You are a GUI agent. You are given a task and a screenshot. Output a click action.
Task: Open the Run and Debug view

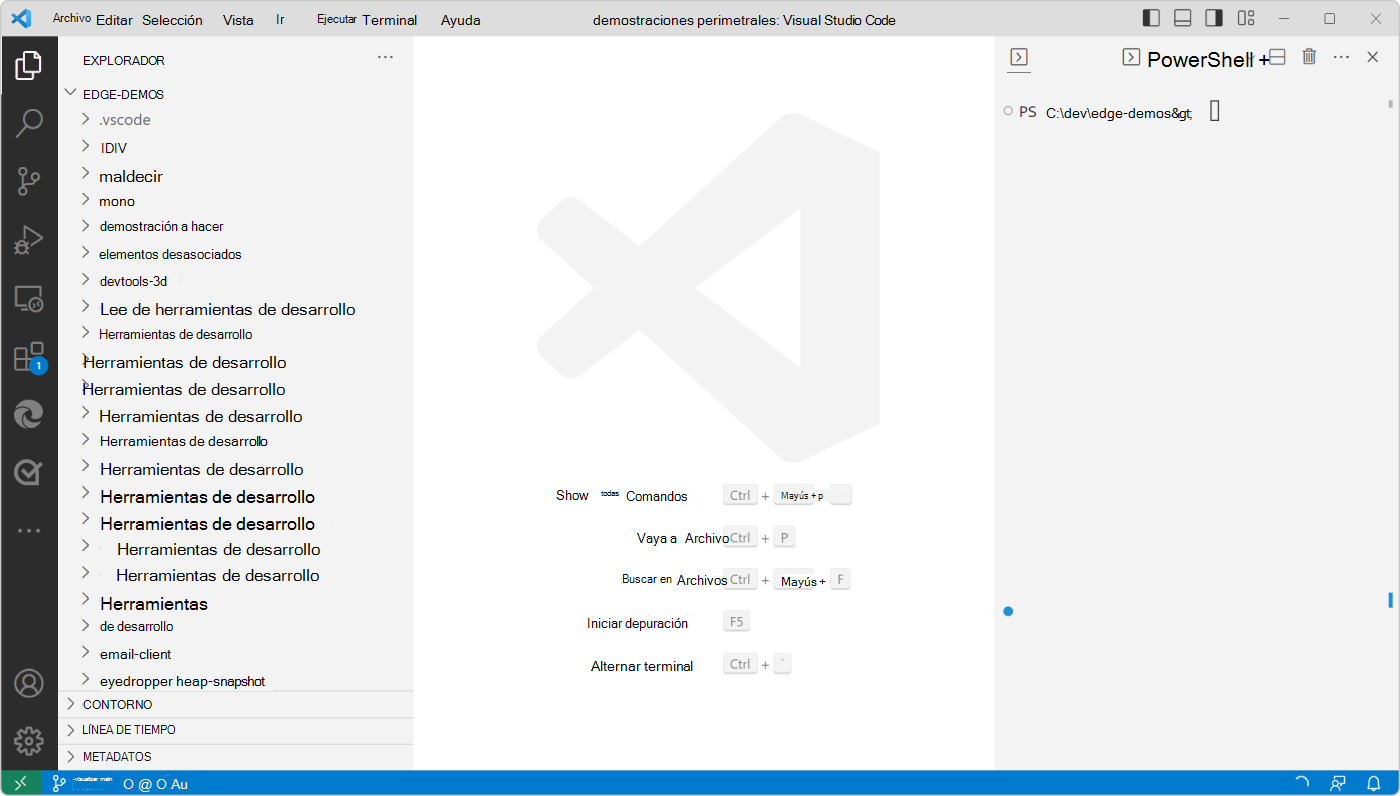coord(29,239)
